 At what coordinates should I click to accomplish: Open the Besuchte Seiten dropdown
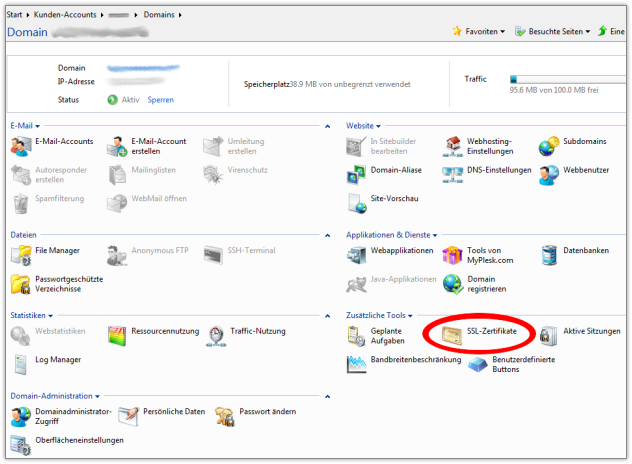coord(552,31)
